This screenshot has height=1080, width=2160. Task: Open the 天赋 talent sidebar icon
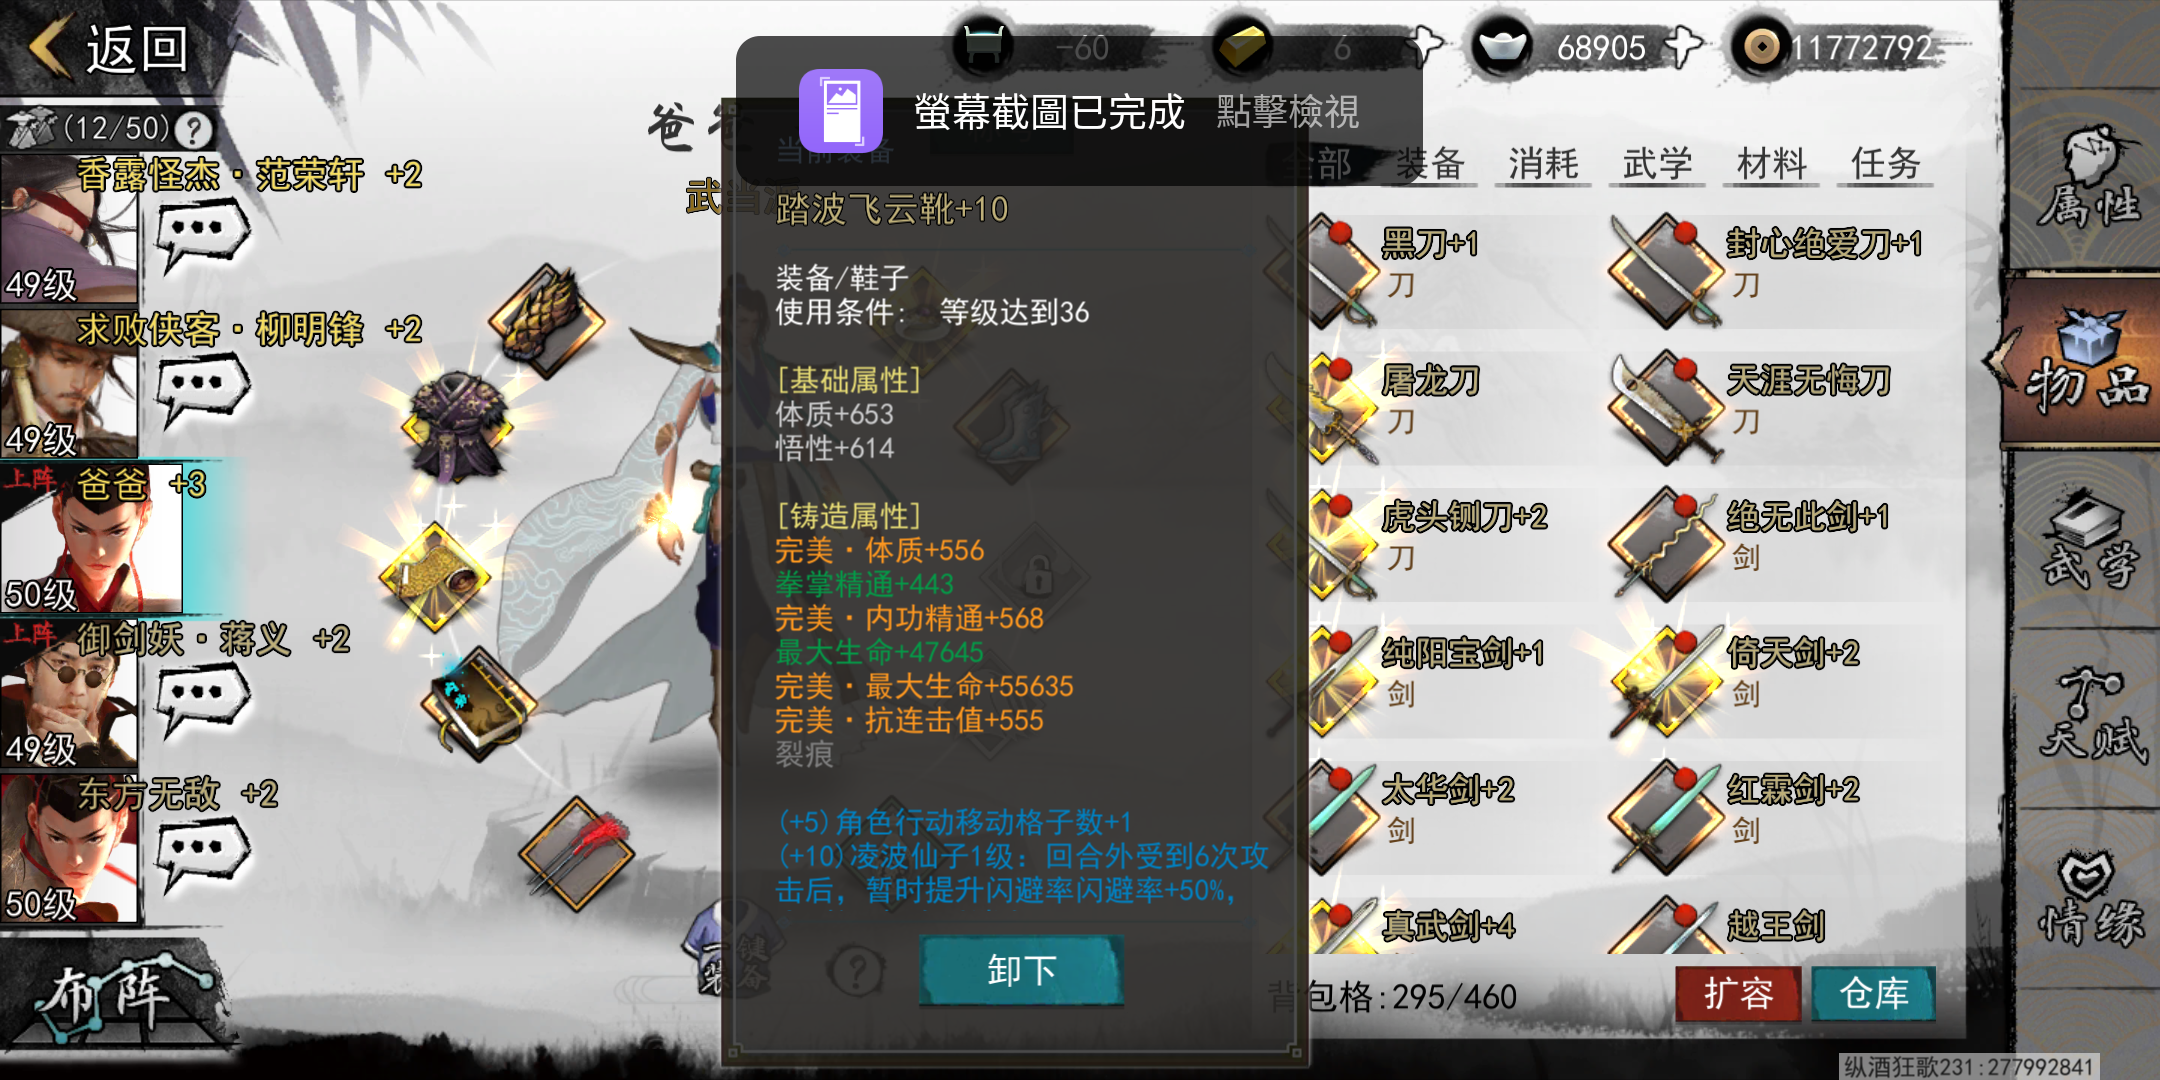point(2090,716)
